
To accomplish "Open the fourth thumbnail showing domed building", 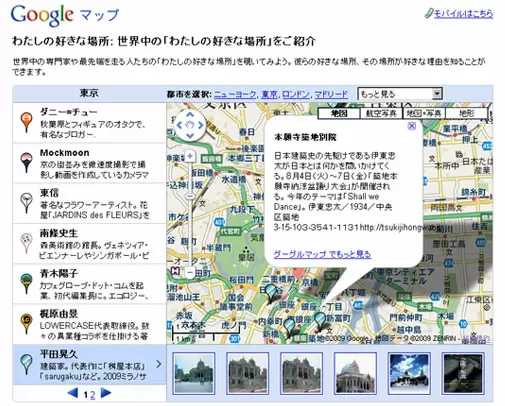I will (x=356, y=373).
